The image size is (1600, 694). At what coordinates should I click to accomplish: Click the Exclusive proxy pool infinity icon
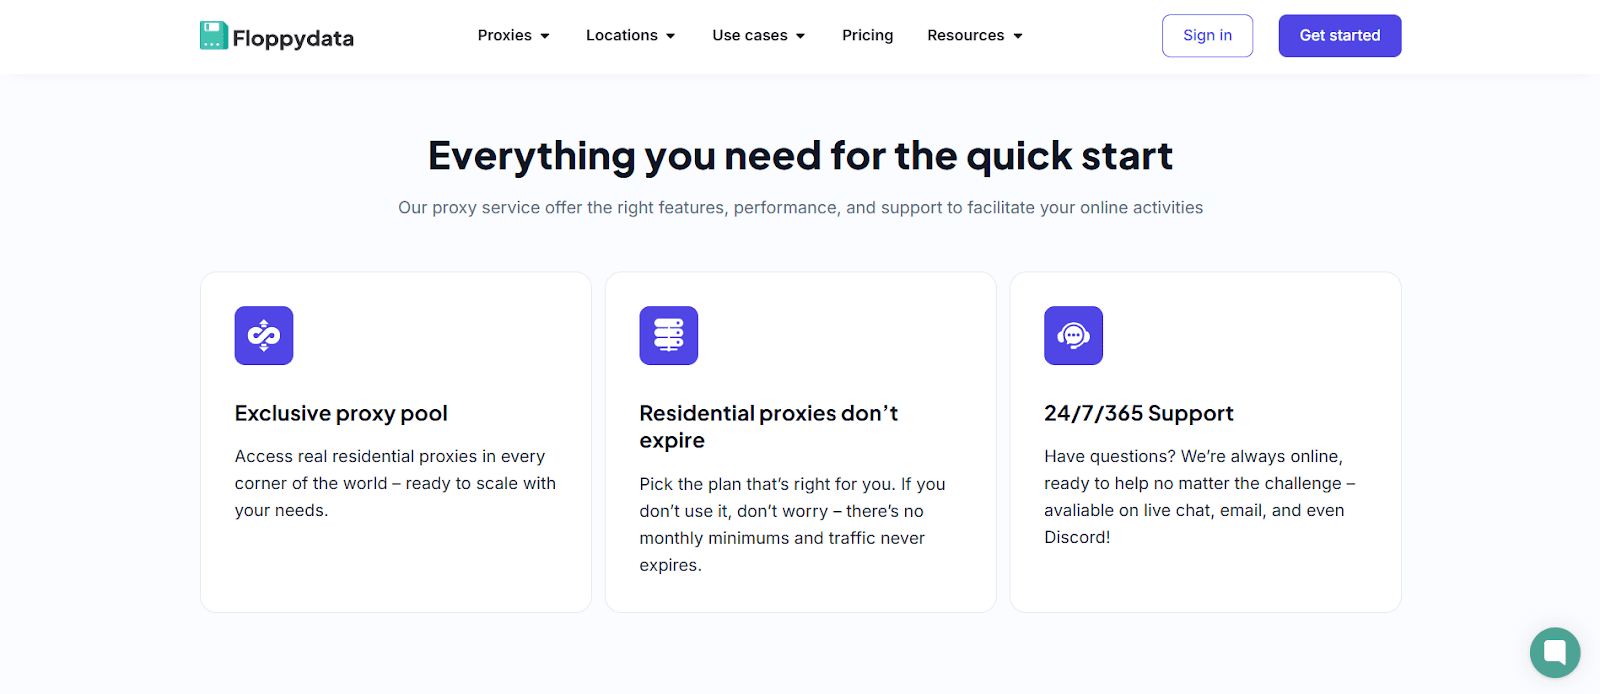(x=264, y=336)
